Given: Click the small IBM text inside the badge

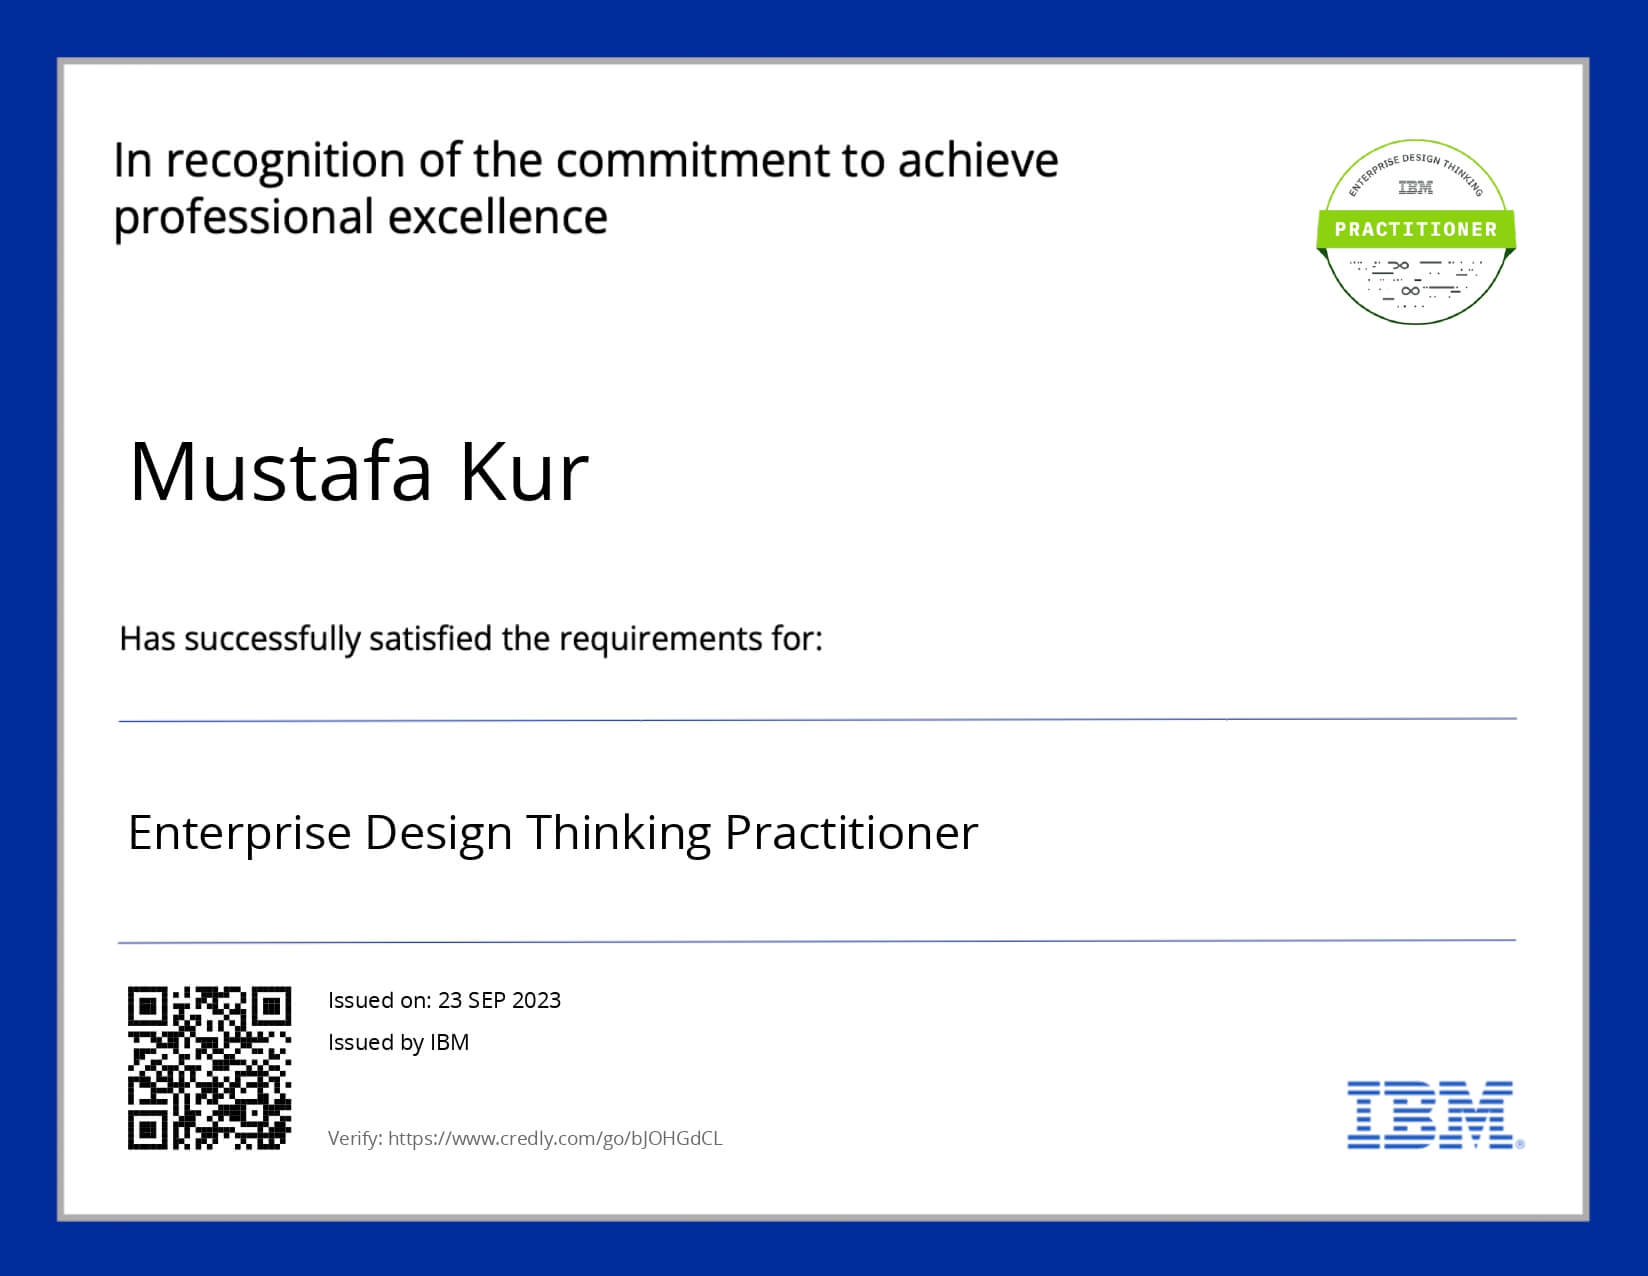Looking at the screenshot, I should pos(1415,188).
